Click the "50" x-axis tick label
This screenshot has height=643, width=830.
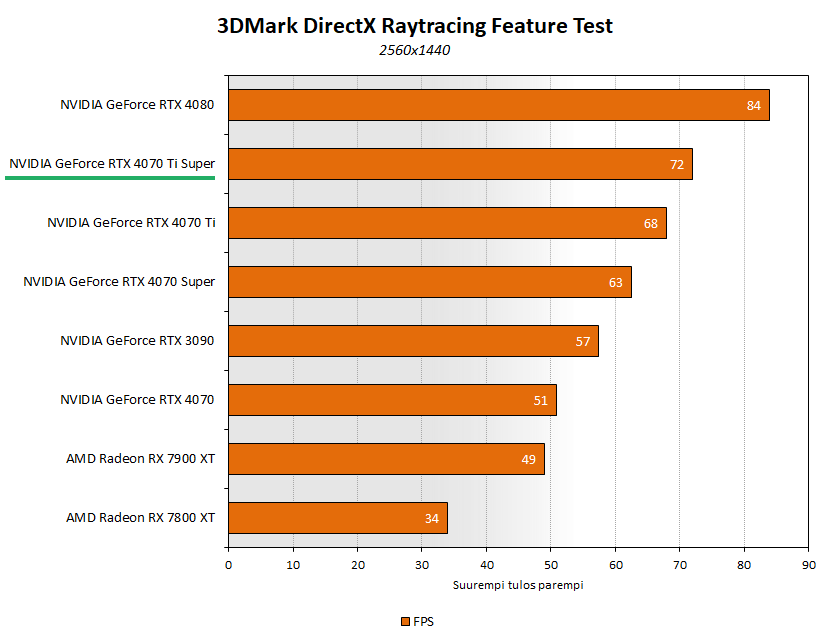551,565
